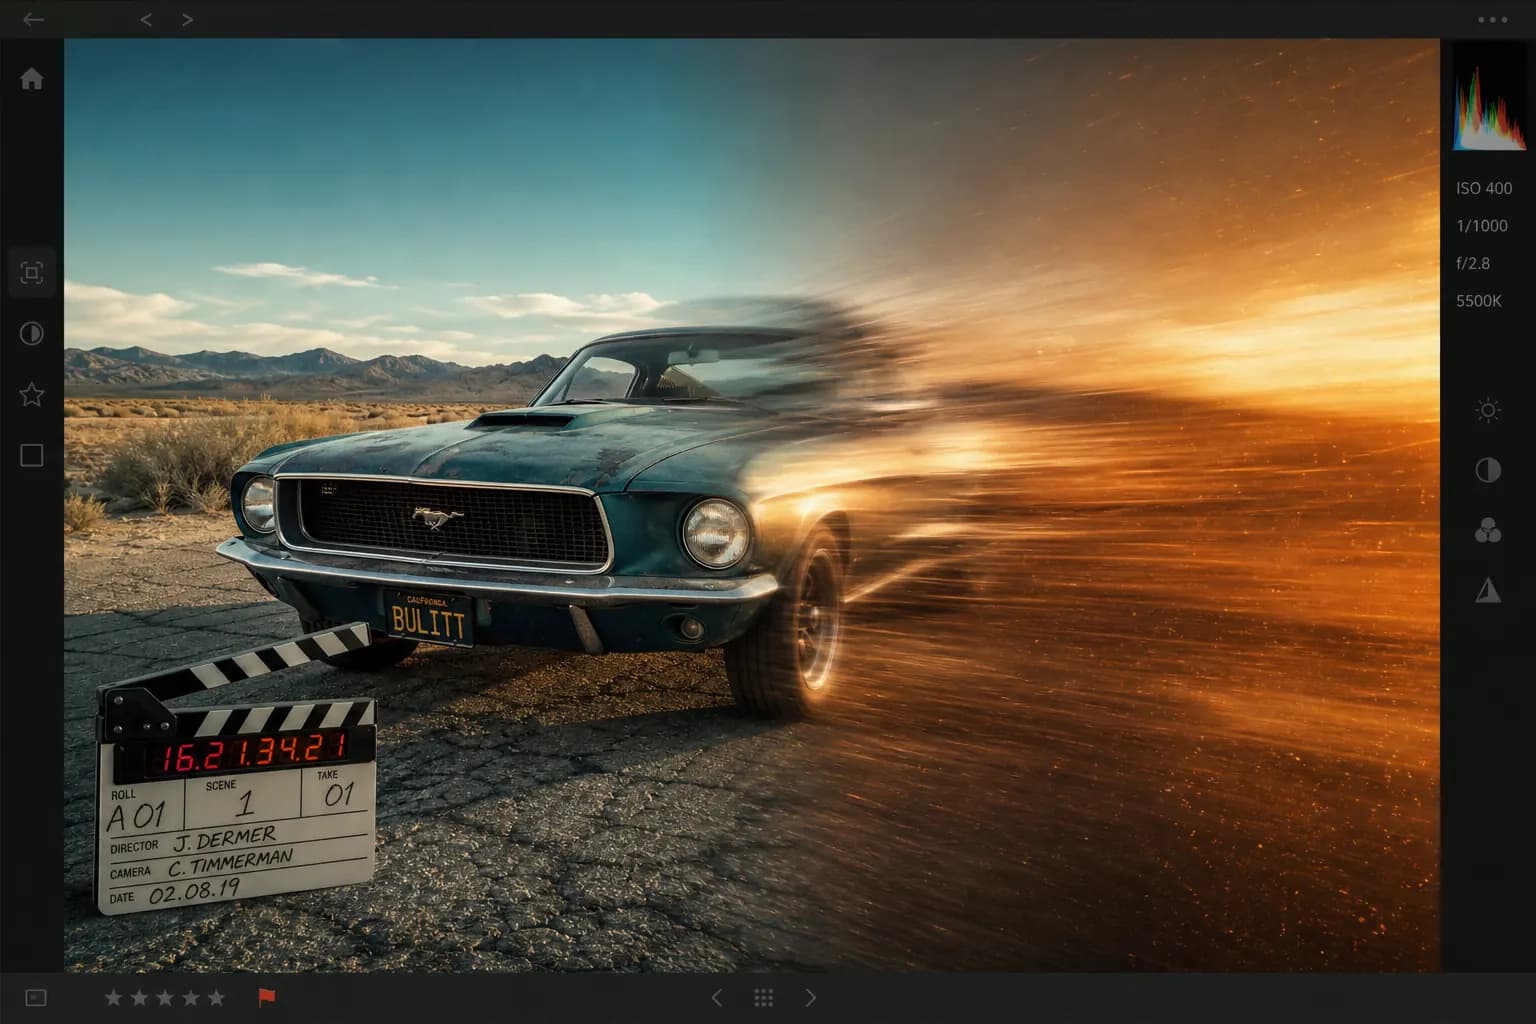Screen dimensions: 1536x1024
Task: Click the 1/1000 shutter speed value
Action: tap(1482, 226)
